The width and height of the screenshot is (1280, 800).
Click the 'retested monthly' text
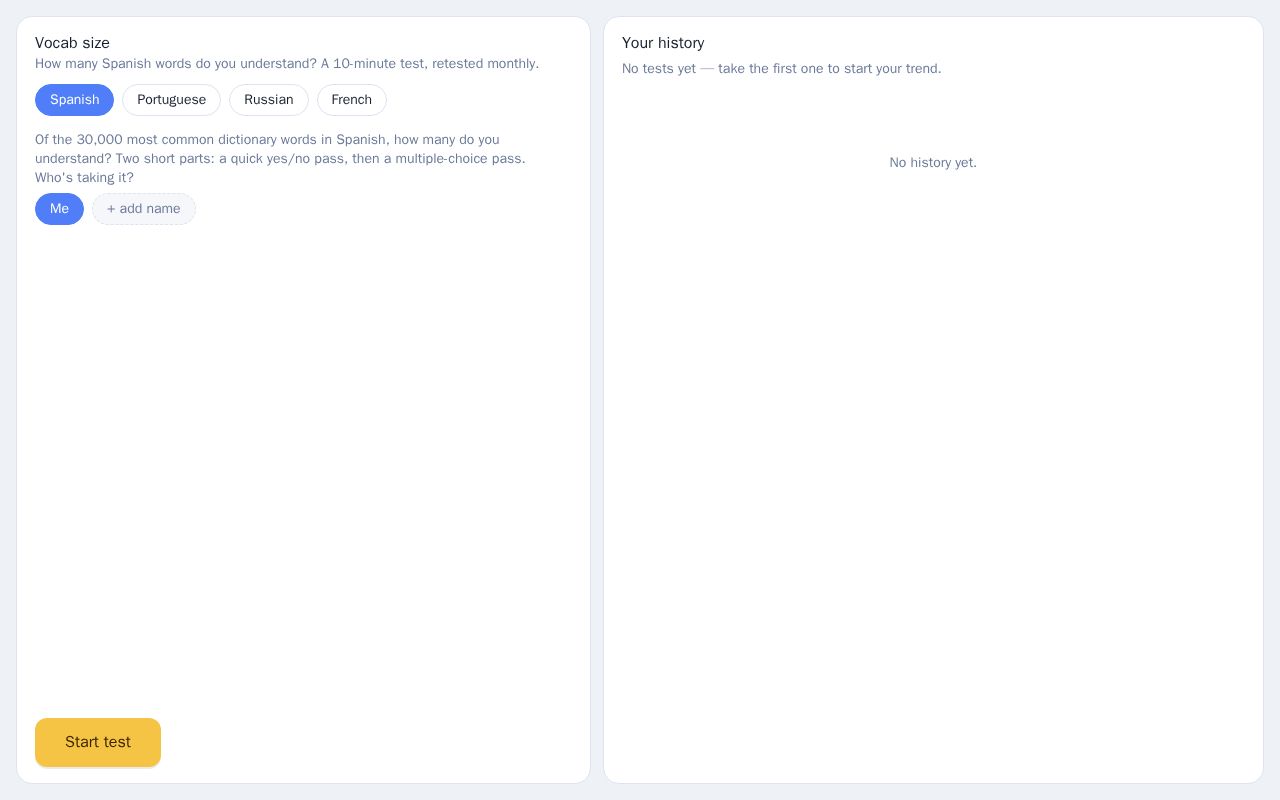pyautogui.click(x=485, y=64)
